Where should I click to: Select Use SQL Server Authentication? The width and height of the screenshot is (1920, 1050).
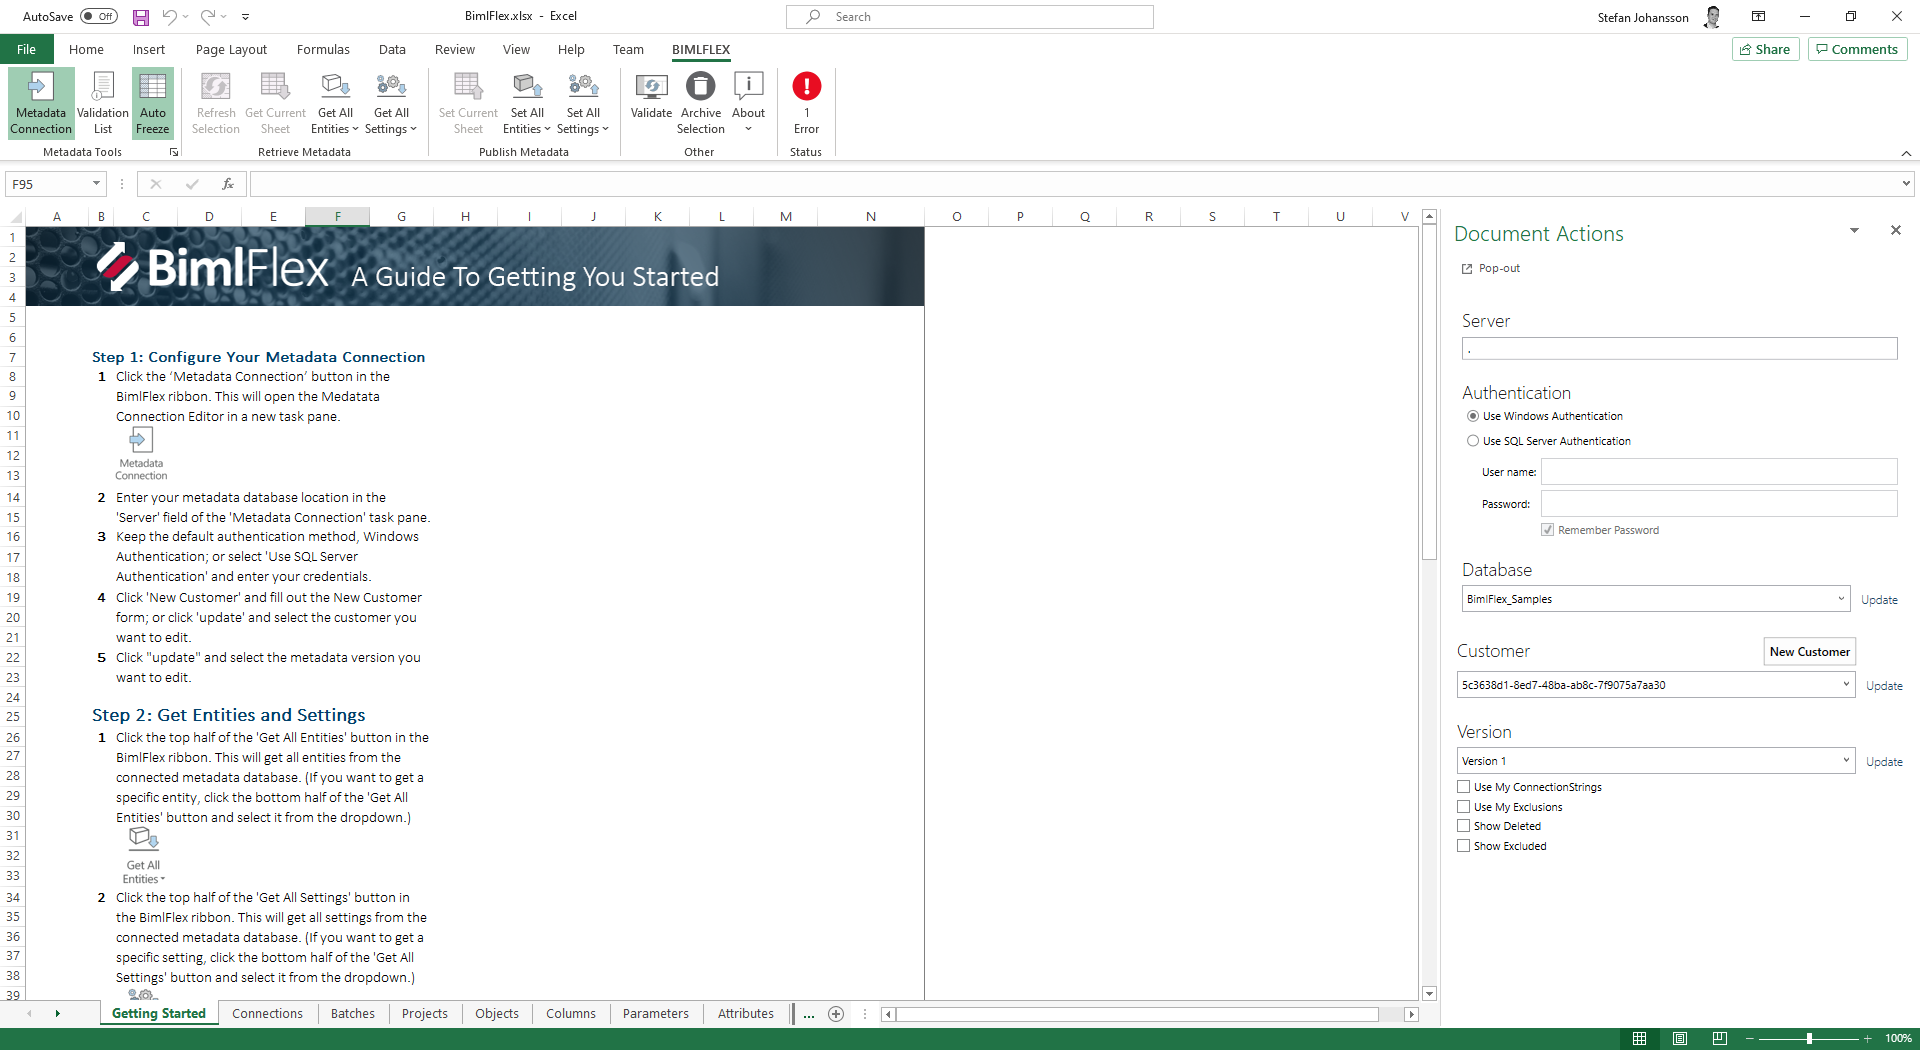(x=1473, y=440)
